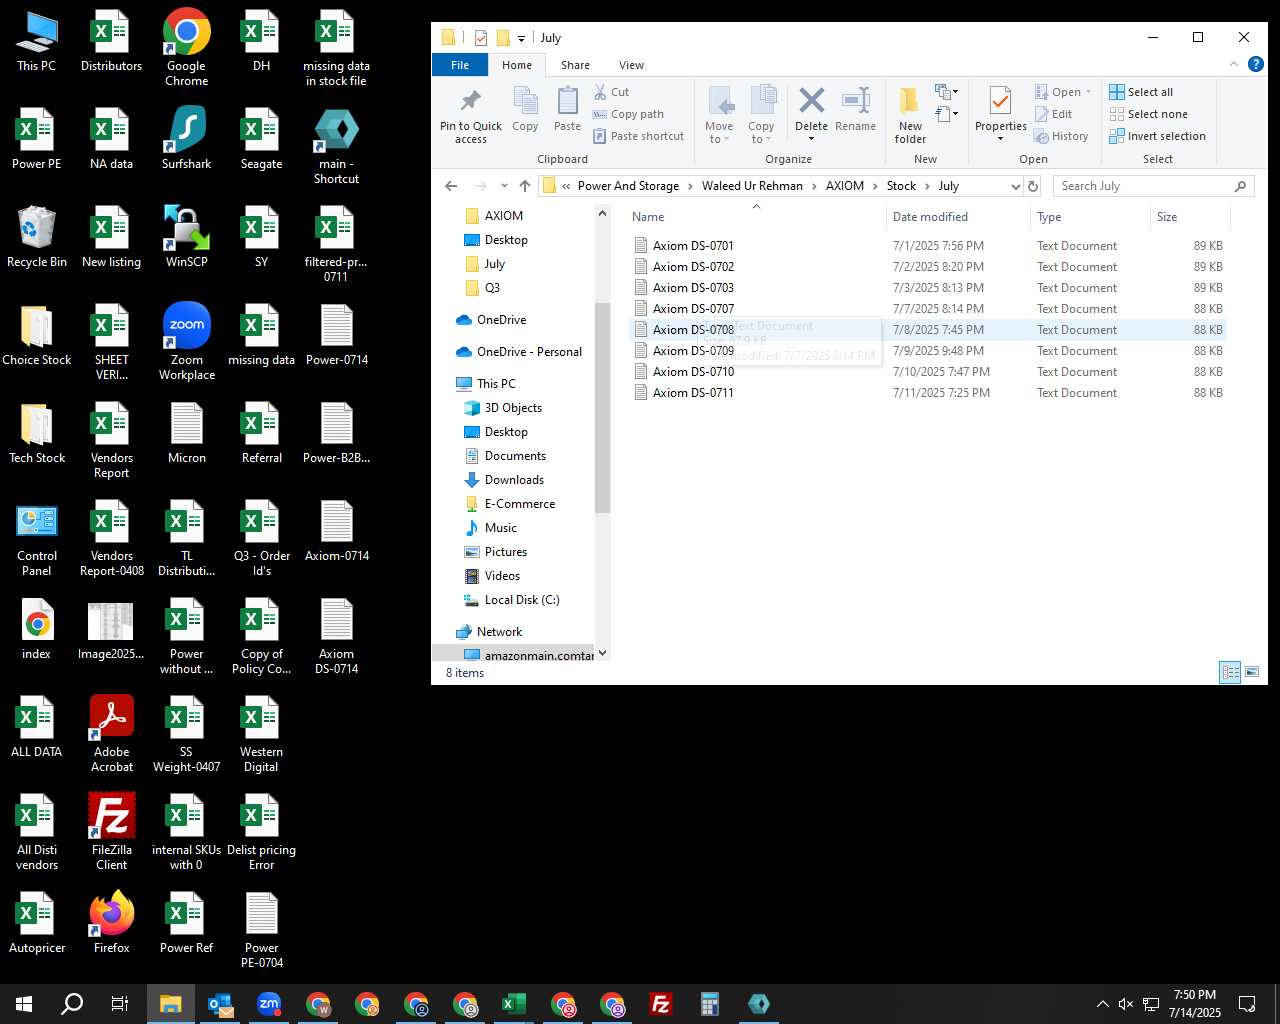Go back with the back arrow
Viewport: 1280px width, 1024px height.
[451, 186]
